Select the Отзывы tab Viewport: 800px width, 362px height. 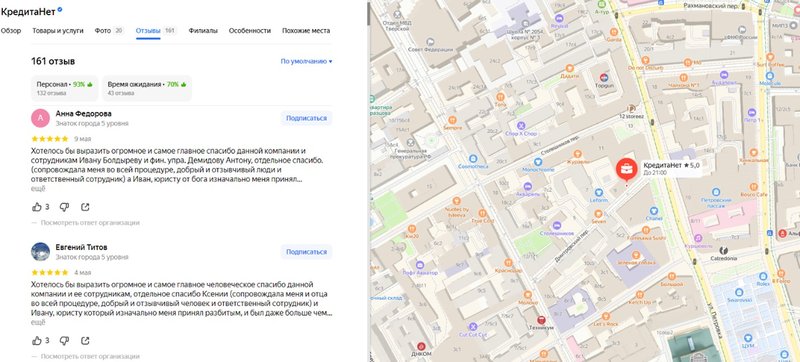tap(156, 31)
